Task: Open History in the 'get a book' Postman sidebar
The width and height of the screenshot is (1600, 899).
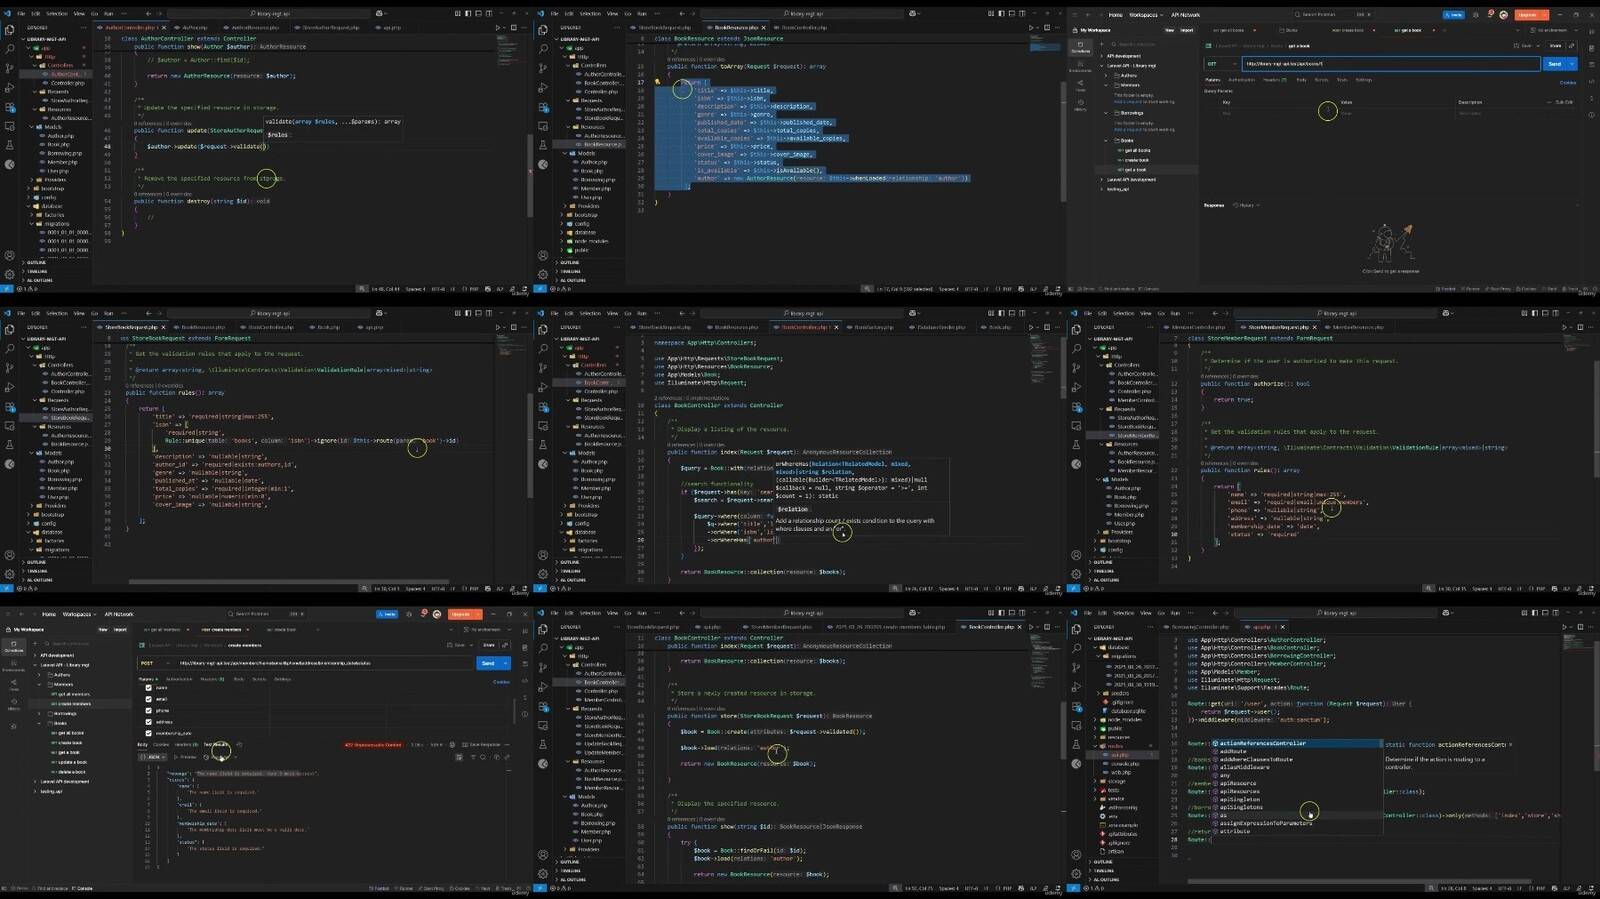Action: pyautogui.click(x=1080, y=105)
